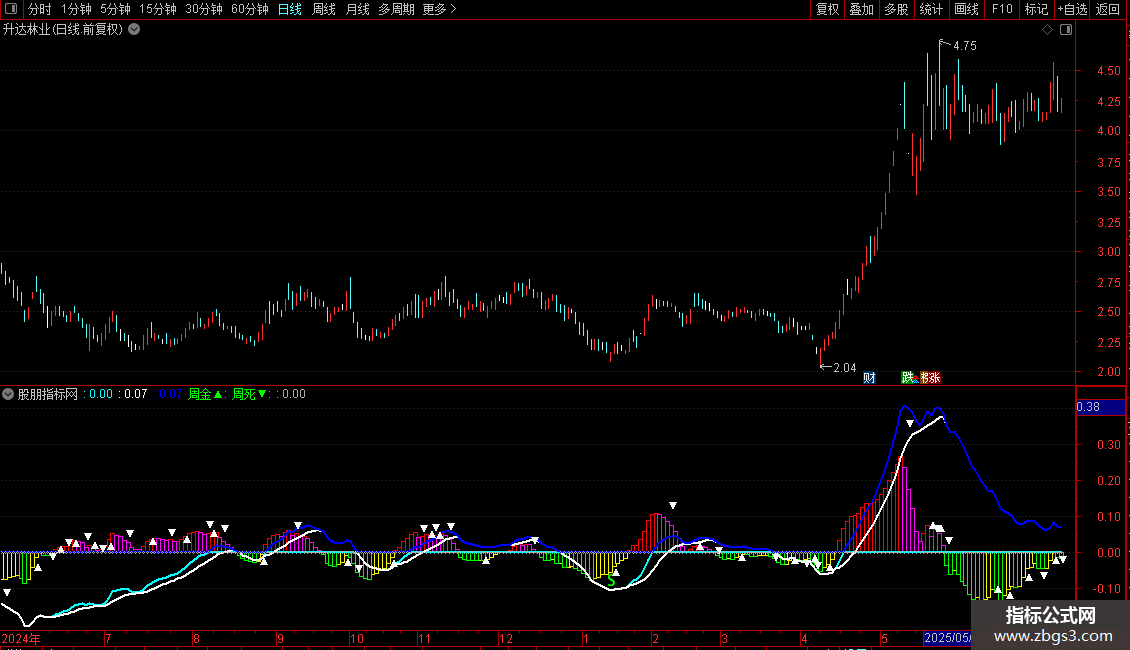This screenshot has height=650, width=1130.
Task: Click the 统计 statistics button
Action: (x=930, y=9)
